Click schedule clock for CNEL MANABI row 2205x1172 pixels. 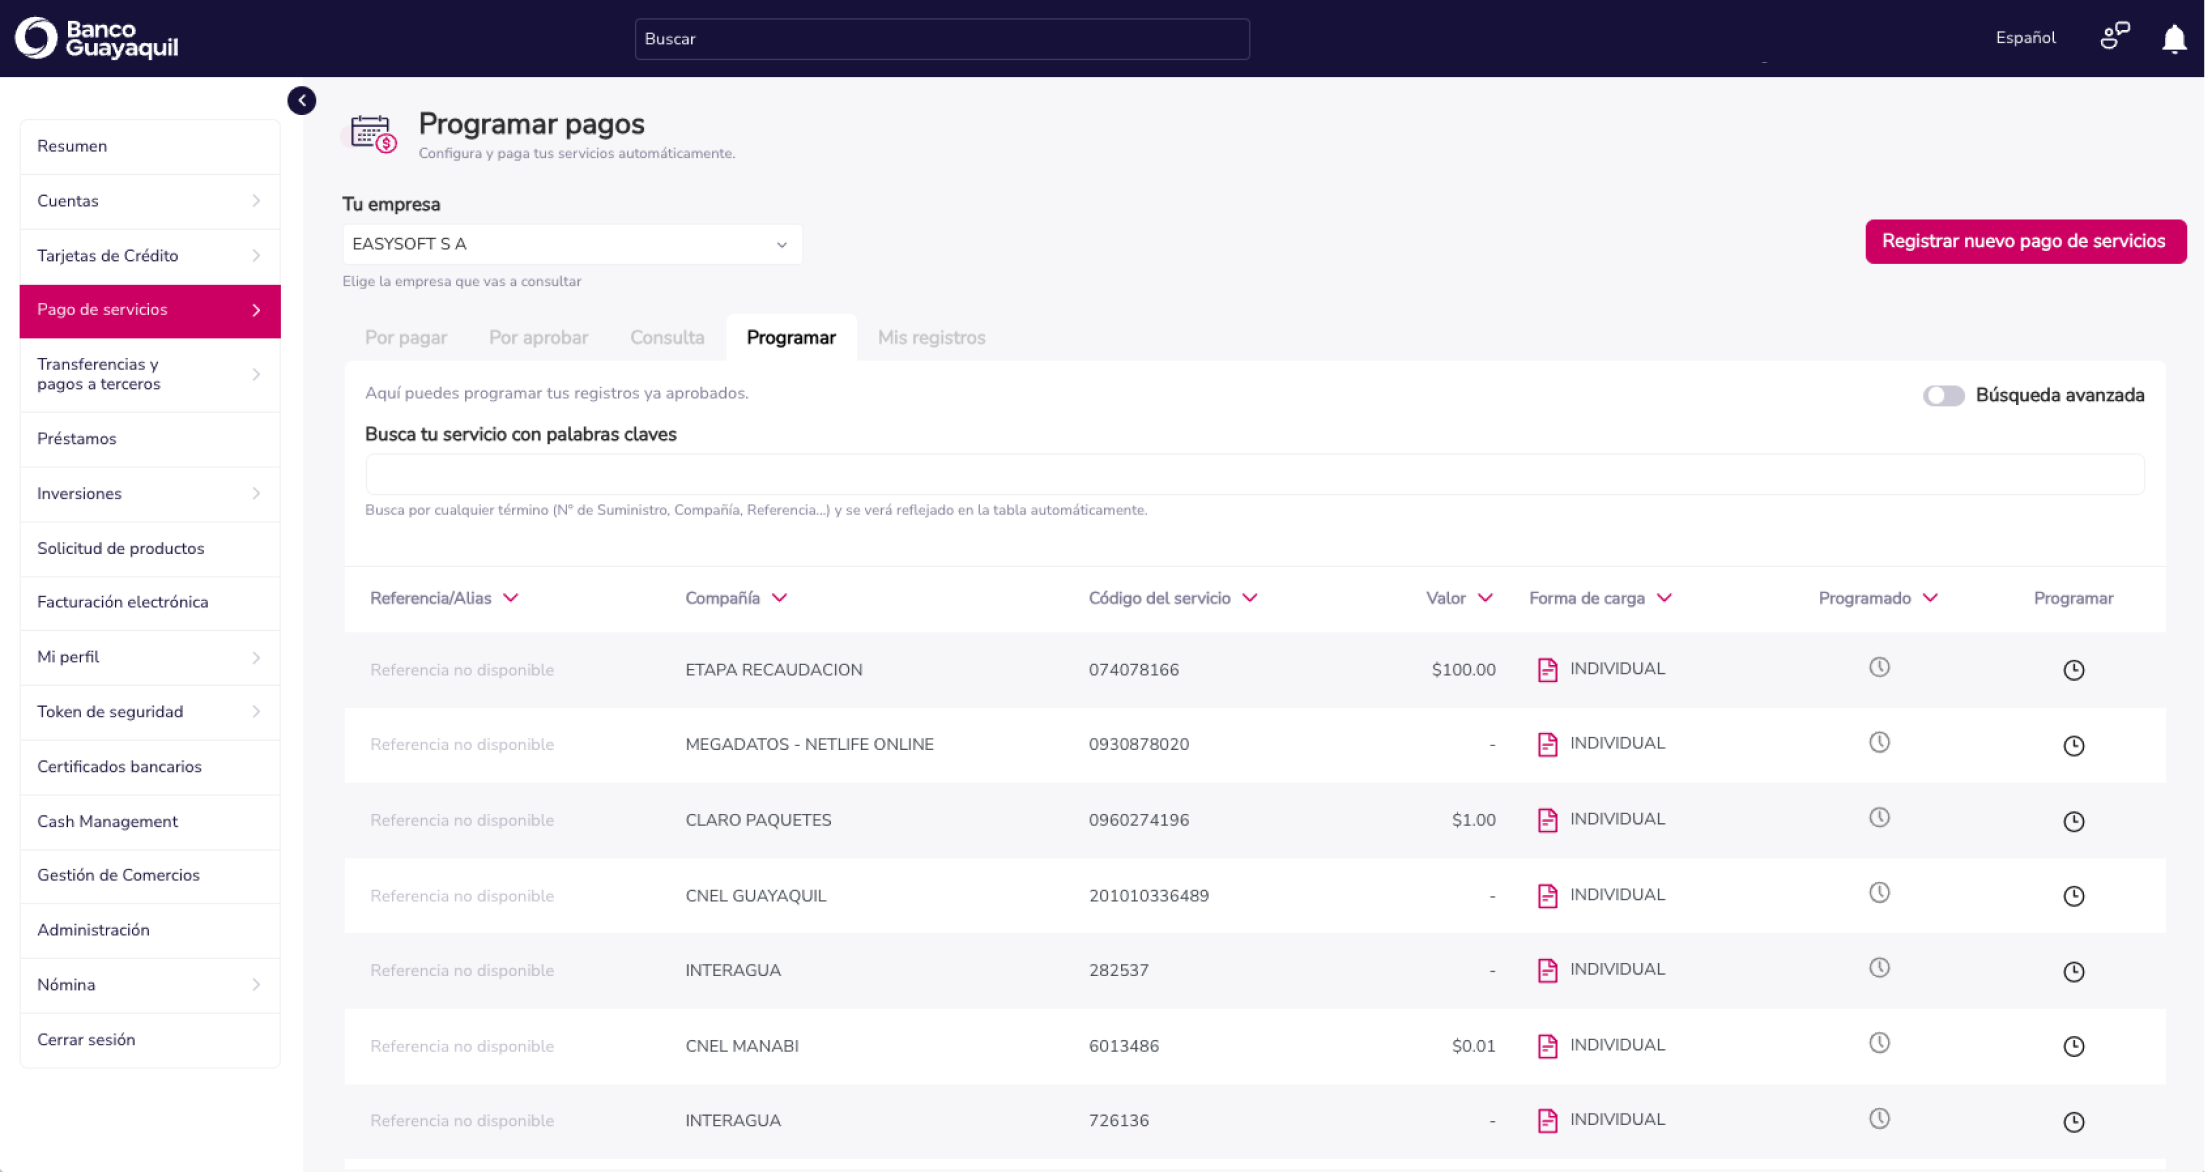pyautogui.click(x=2073, y=1046)
